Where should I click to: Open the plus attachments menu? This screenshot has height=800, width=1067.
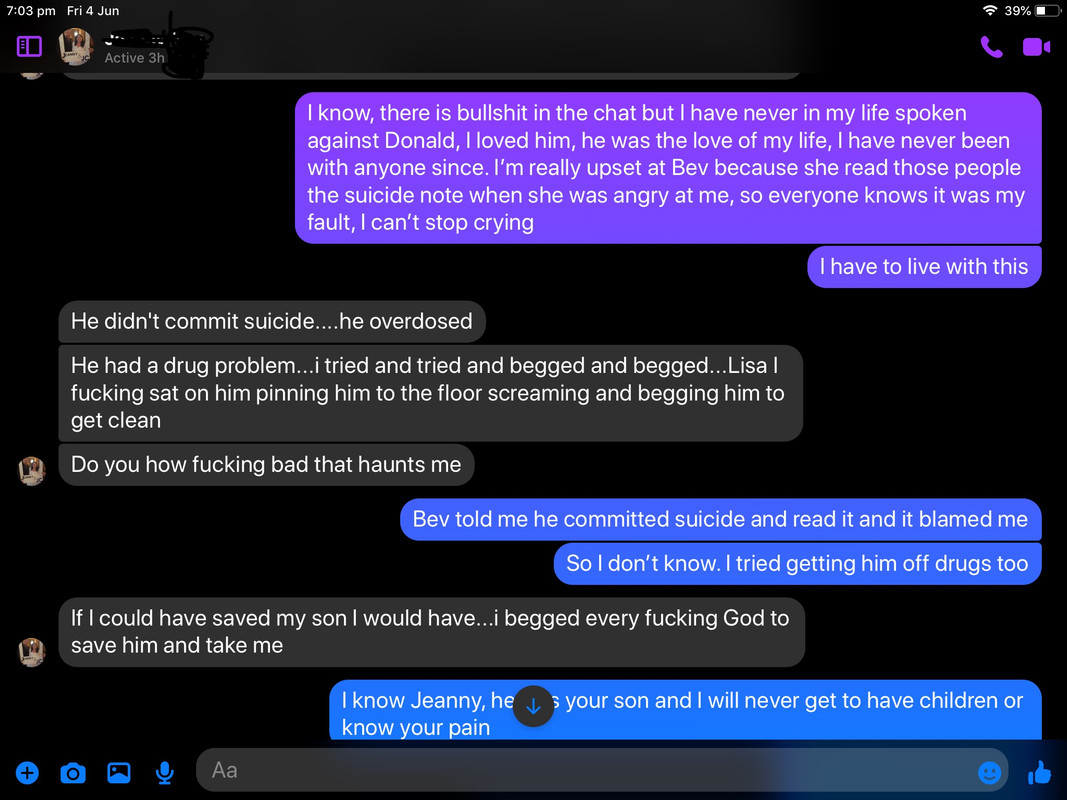pos(27,773)
